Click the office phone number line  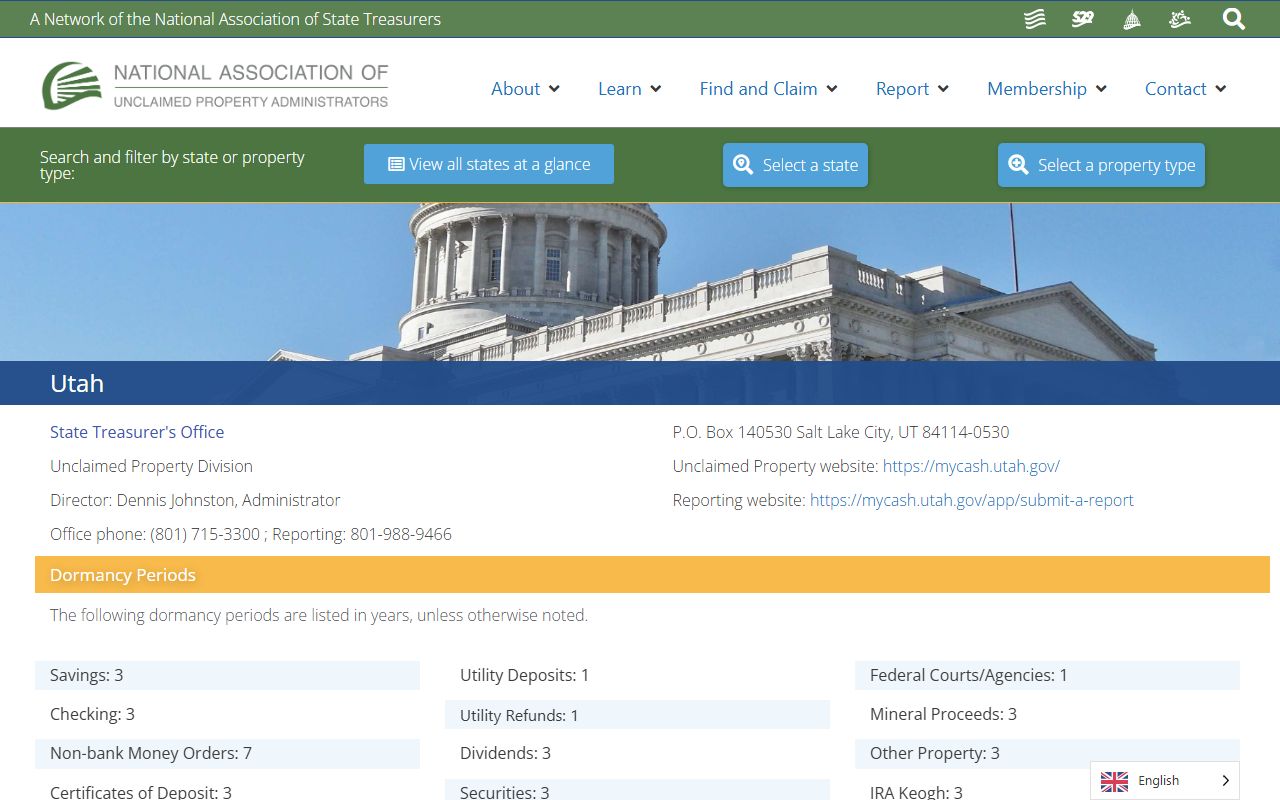(x=251, y=534)
